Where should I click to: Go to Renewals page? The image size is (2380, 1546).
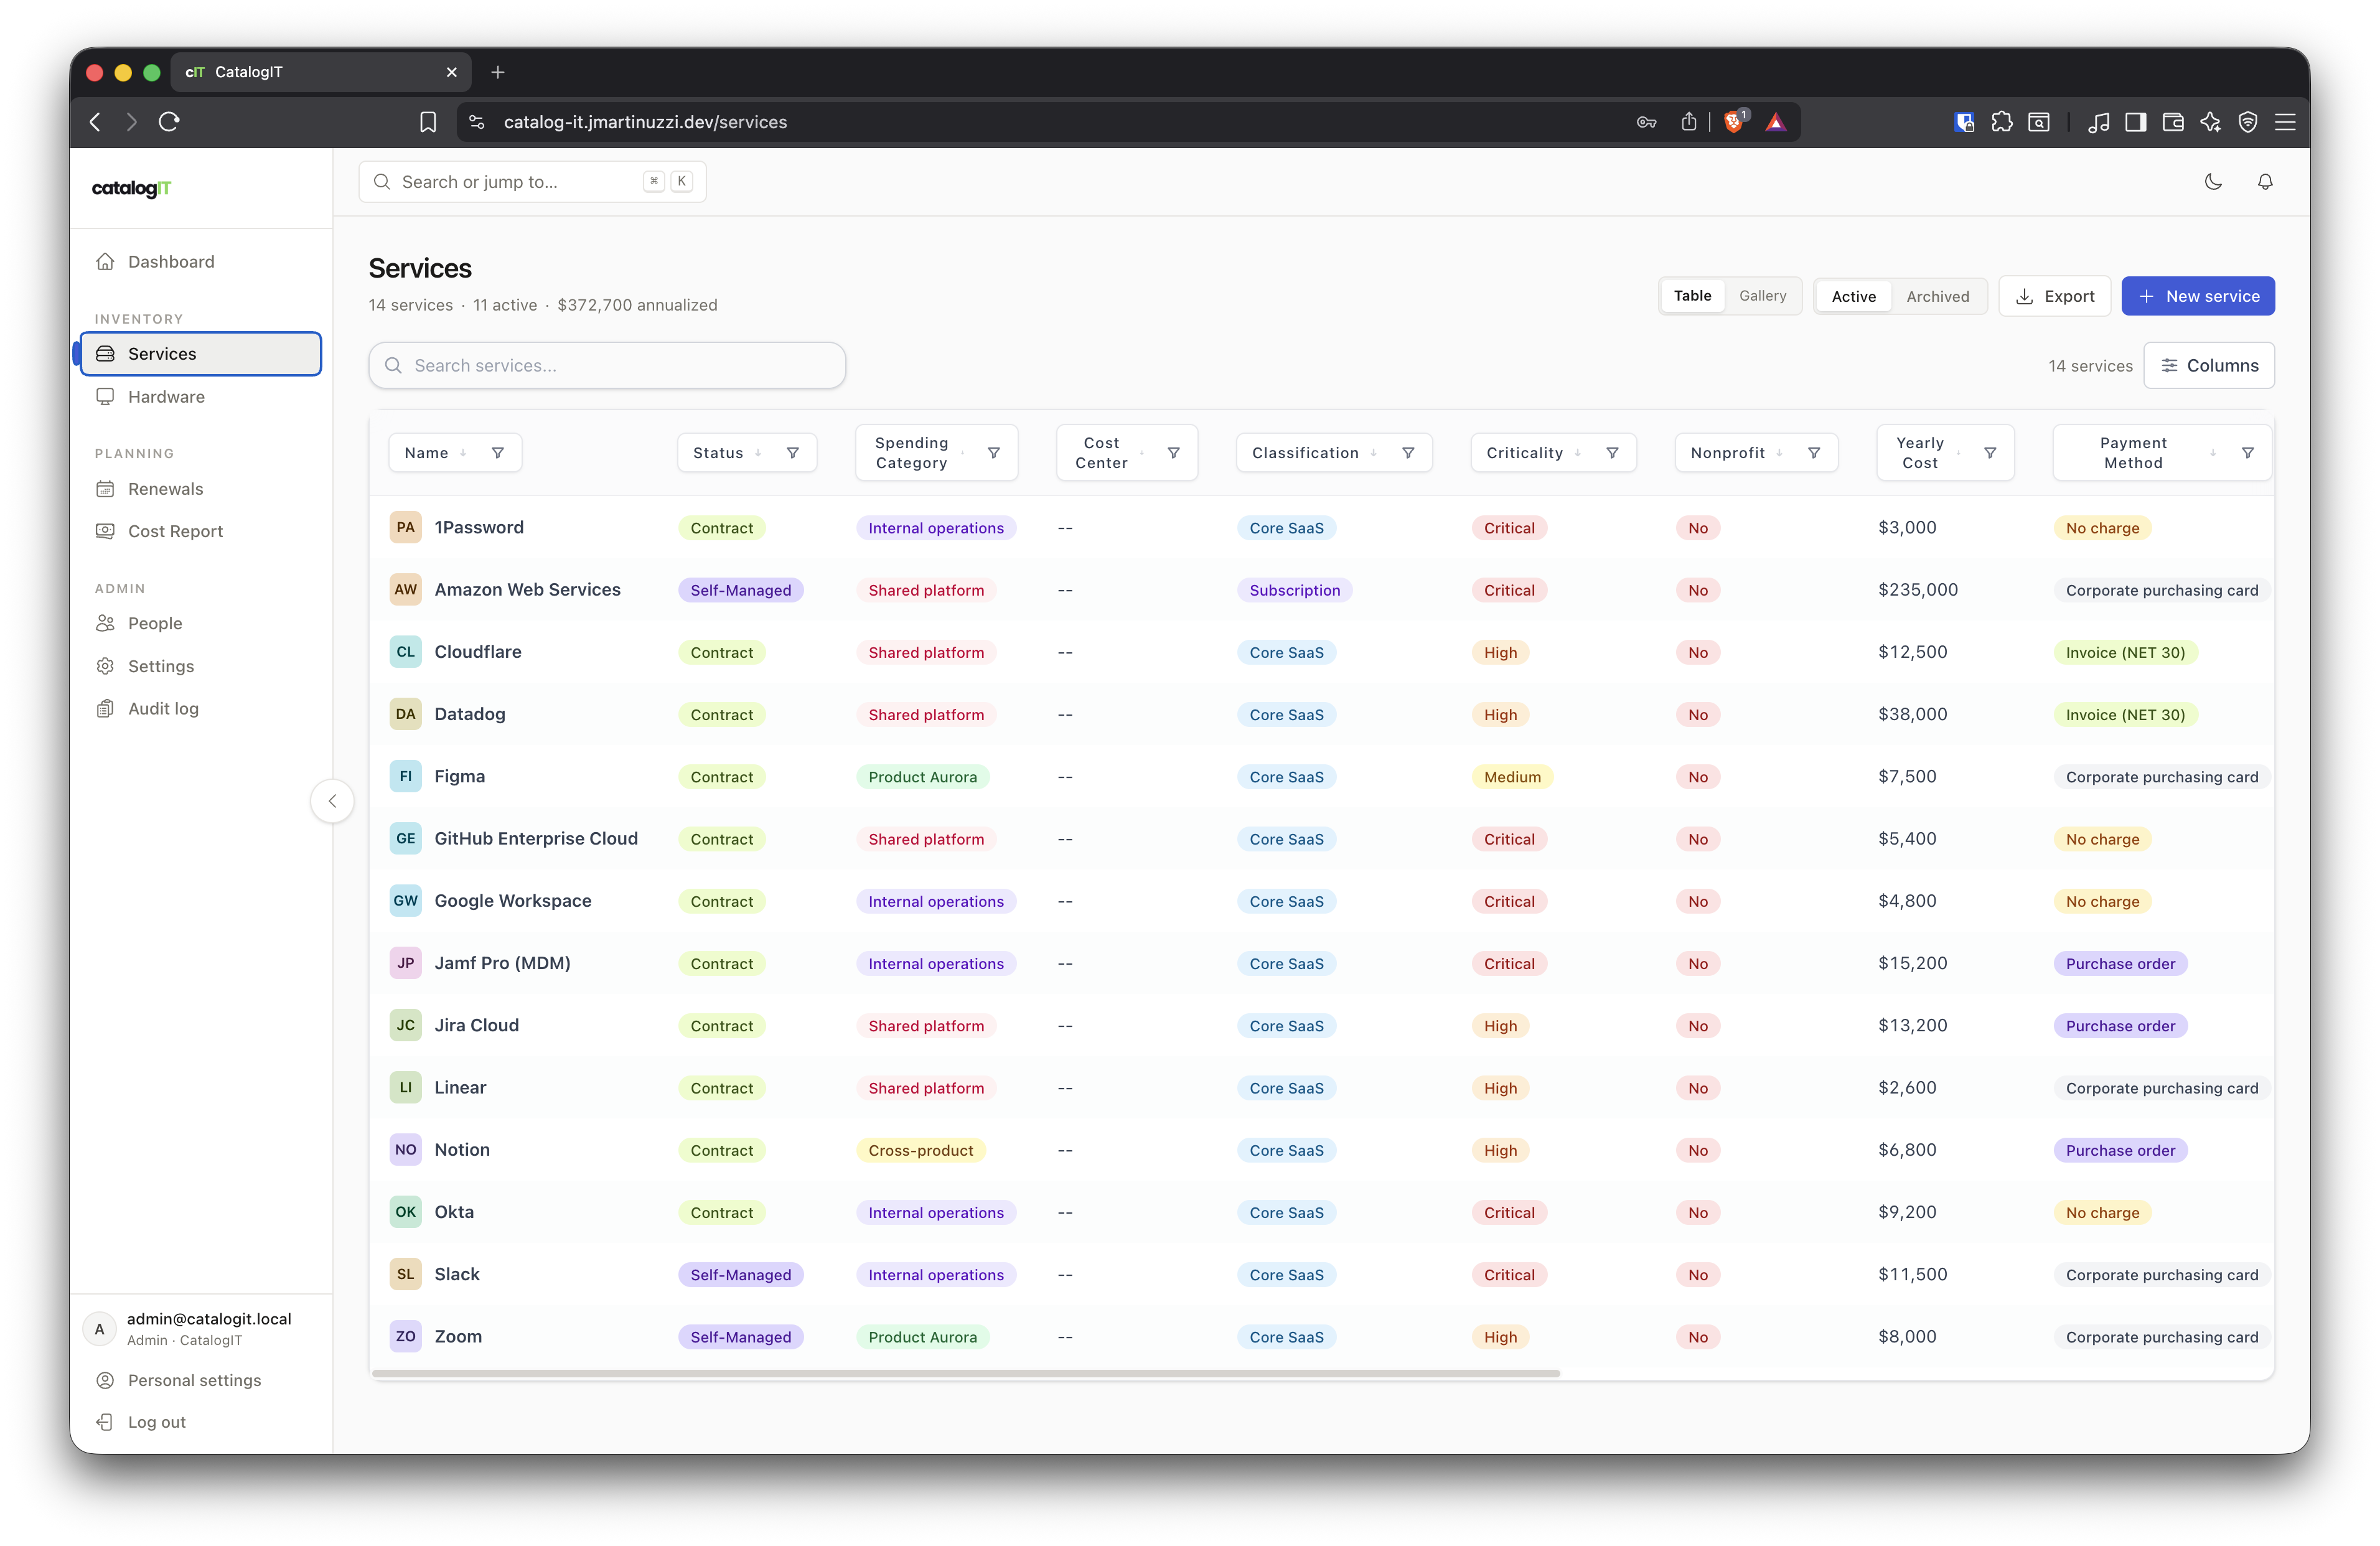click(201, 489)
